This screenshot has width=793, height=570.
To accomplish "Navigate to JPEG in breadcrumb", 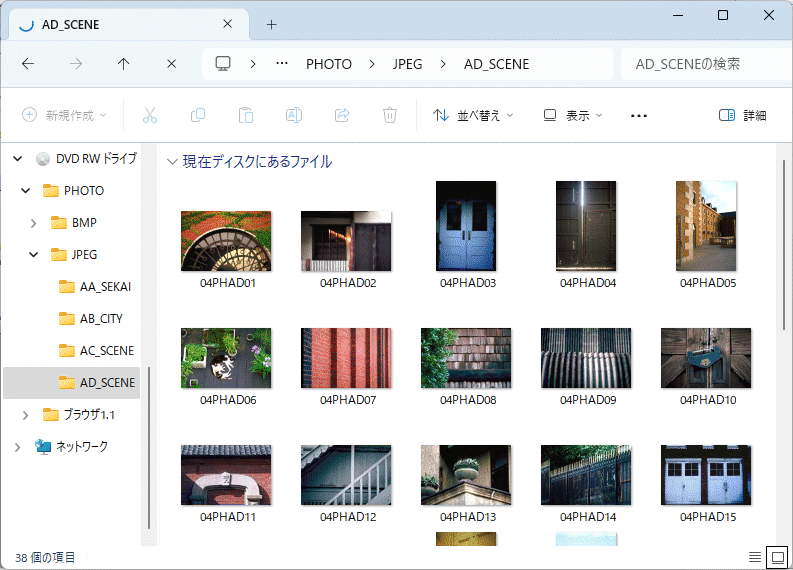I will coord(407,64).
